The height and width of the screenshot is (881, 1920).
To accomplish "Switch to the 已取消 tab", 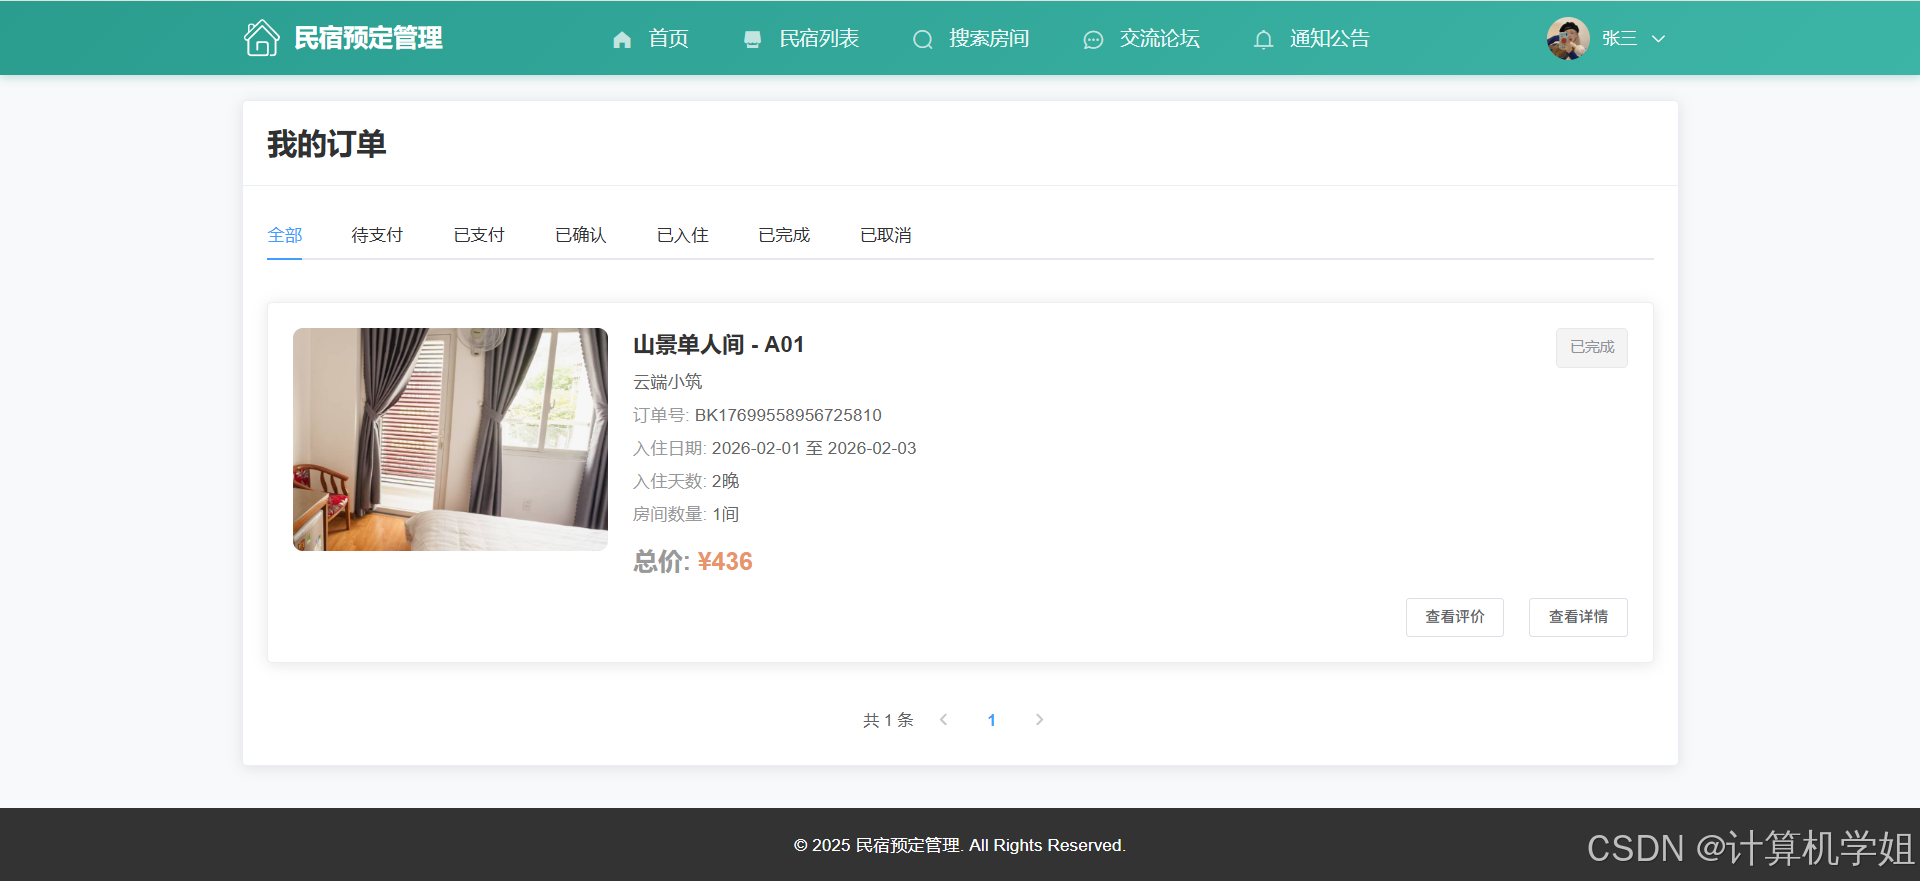I will click(886, 235).
